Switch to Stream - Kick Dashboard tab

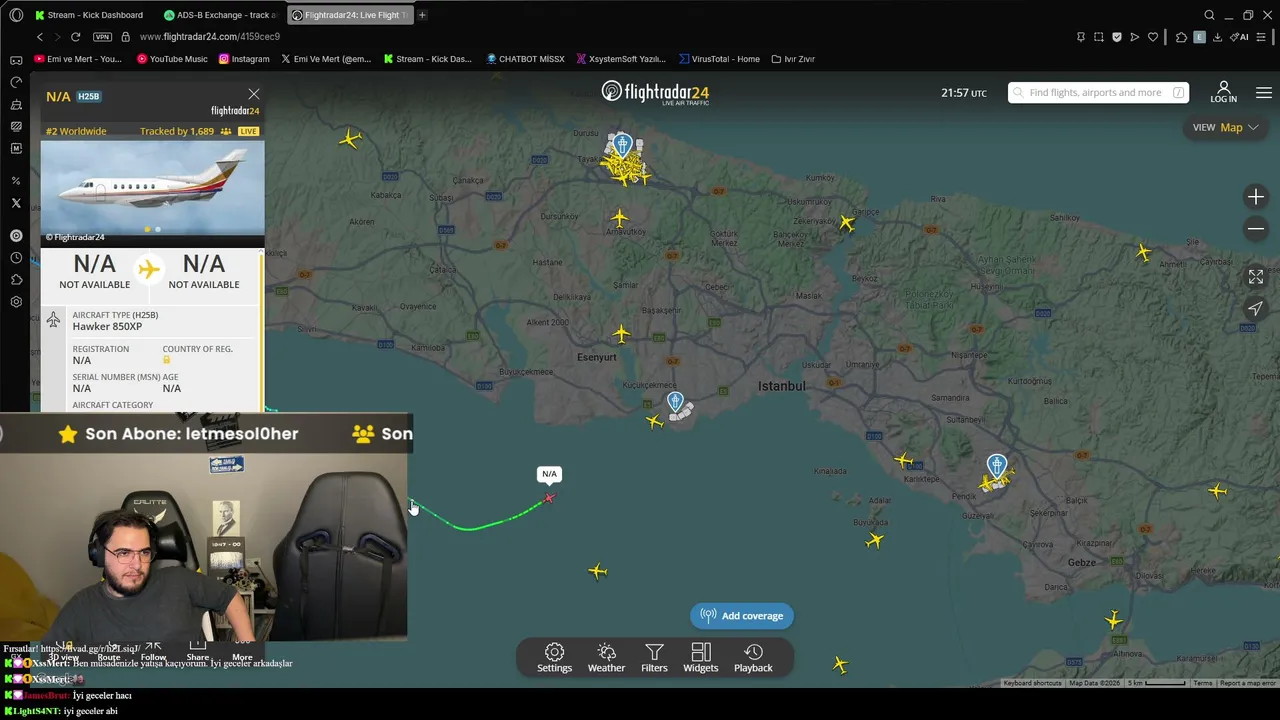click(x=91, y=15)
